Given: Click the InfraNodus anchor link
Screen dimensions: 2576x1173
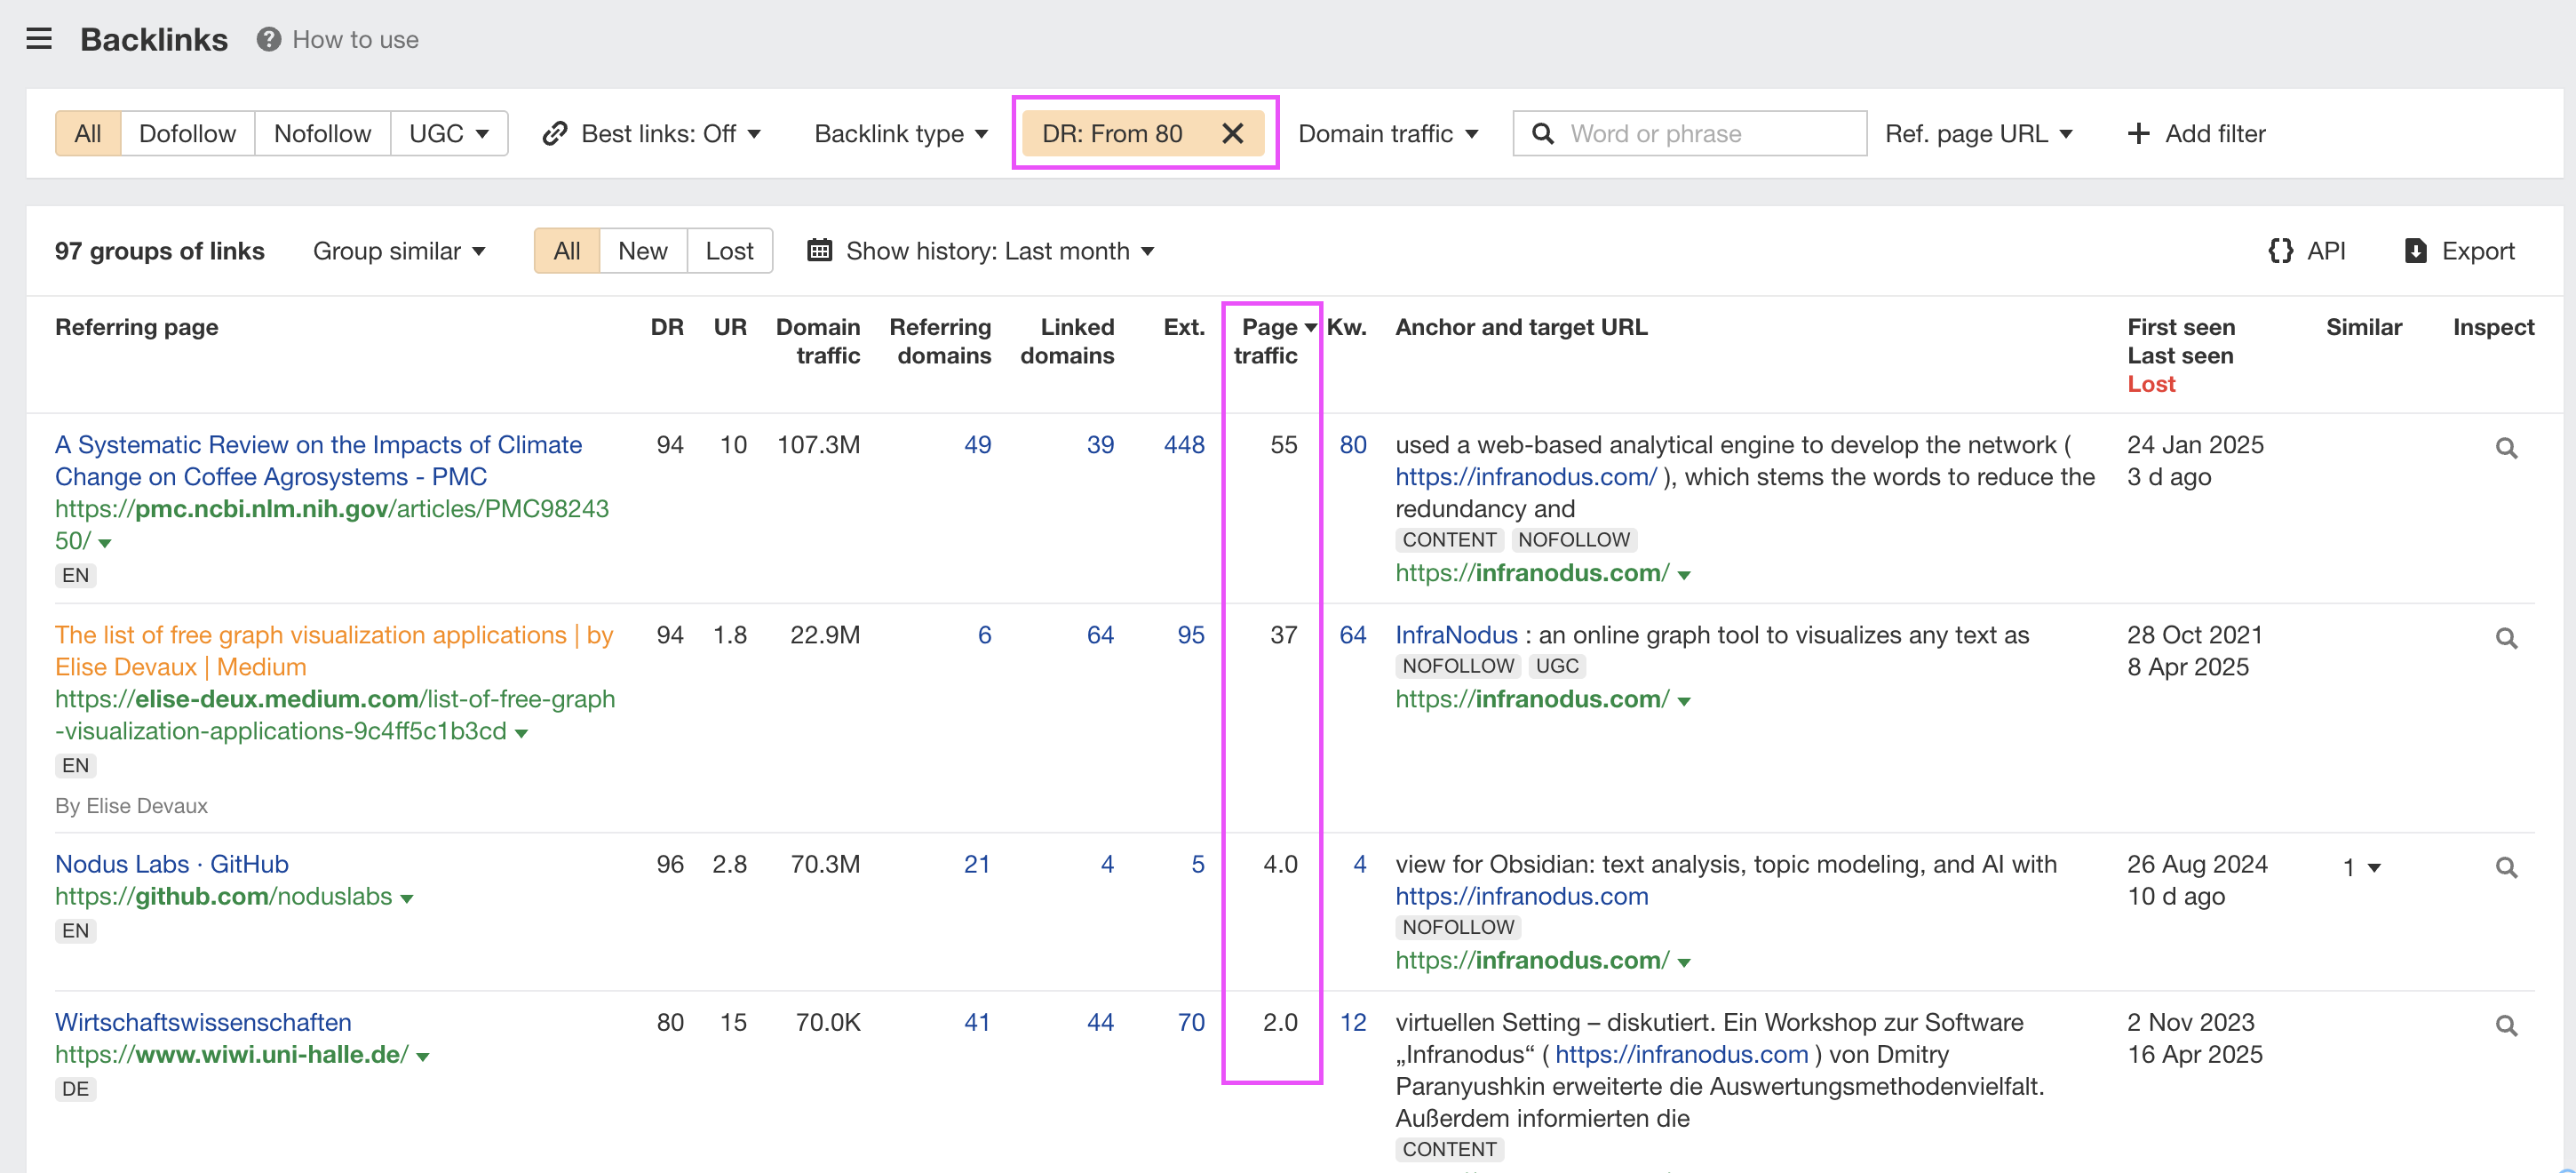Looking at the screenshot, I should (x=1456, y=635).
